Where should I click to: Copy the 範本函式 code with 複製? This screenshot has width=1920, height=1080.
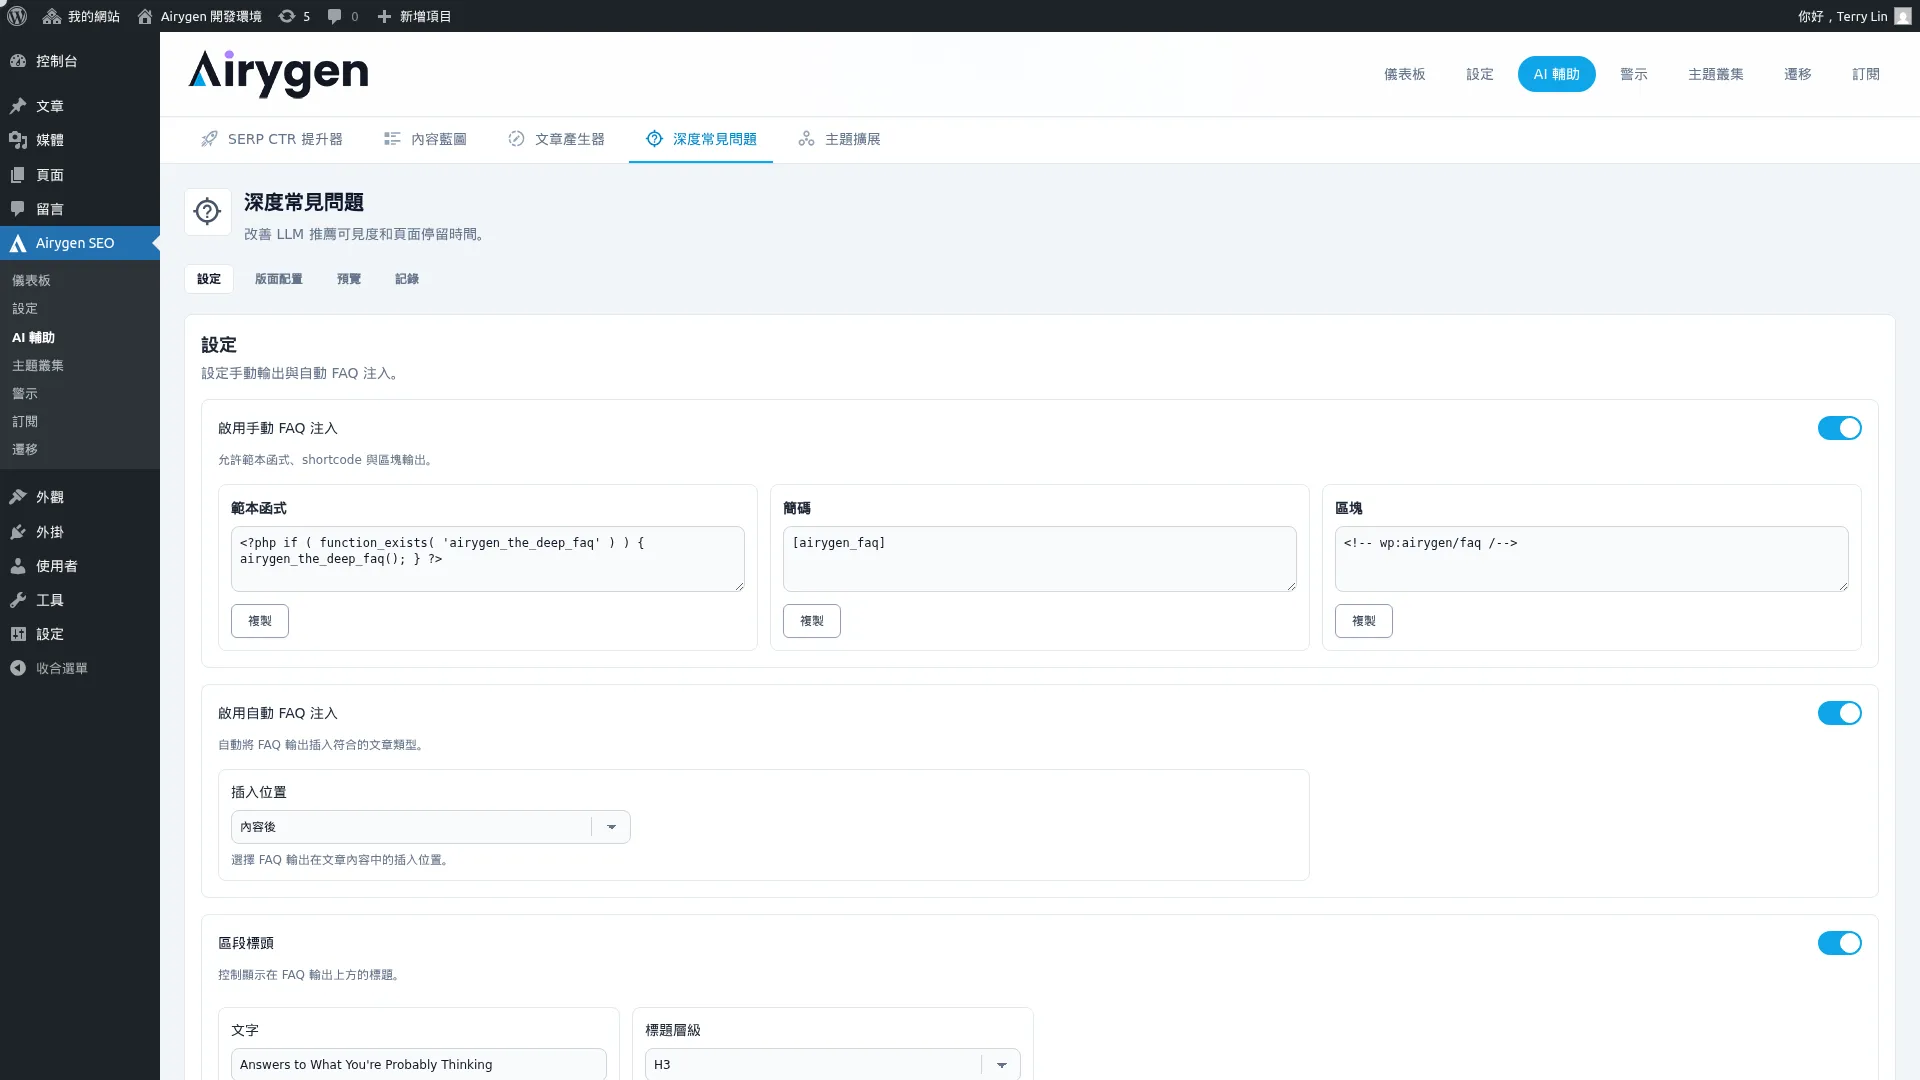point(260,621)
